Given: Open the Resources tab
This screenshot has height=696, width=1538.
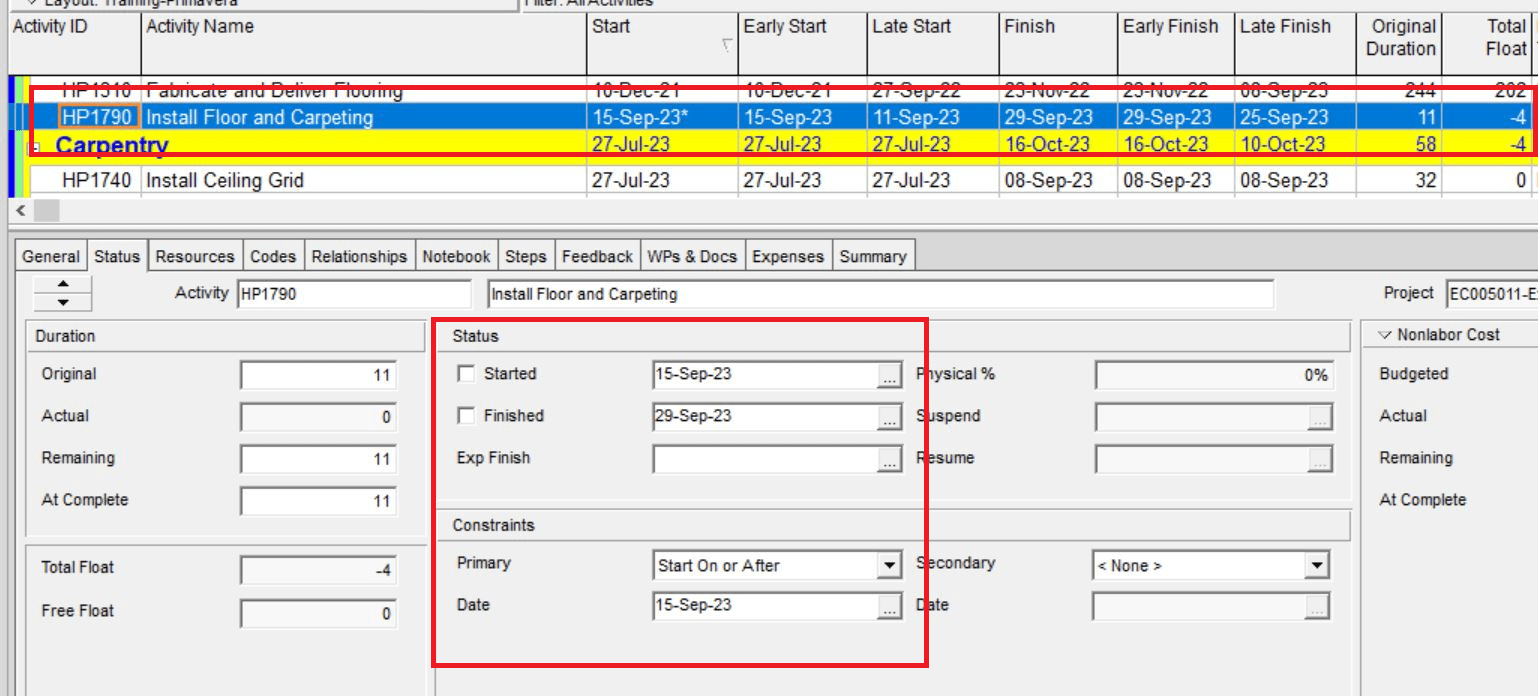Looking at the screenshot, I should tap(195, 257).
